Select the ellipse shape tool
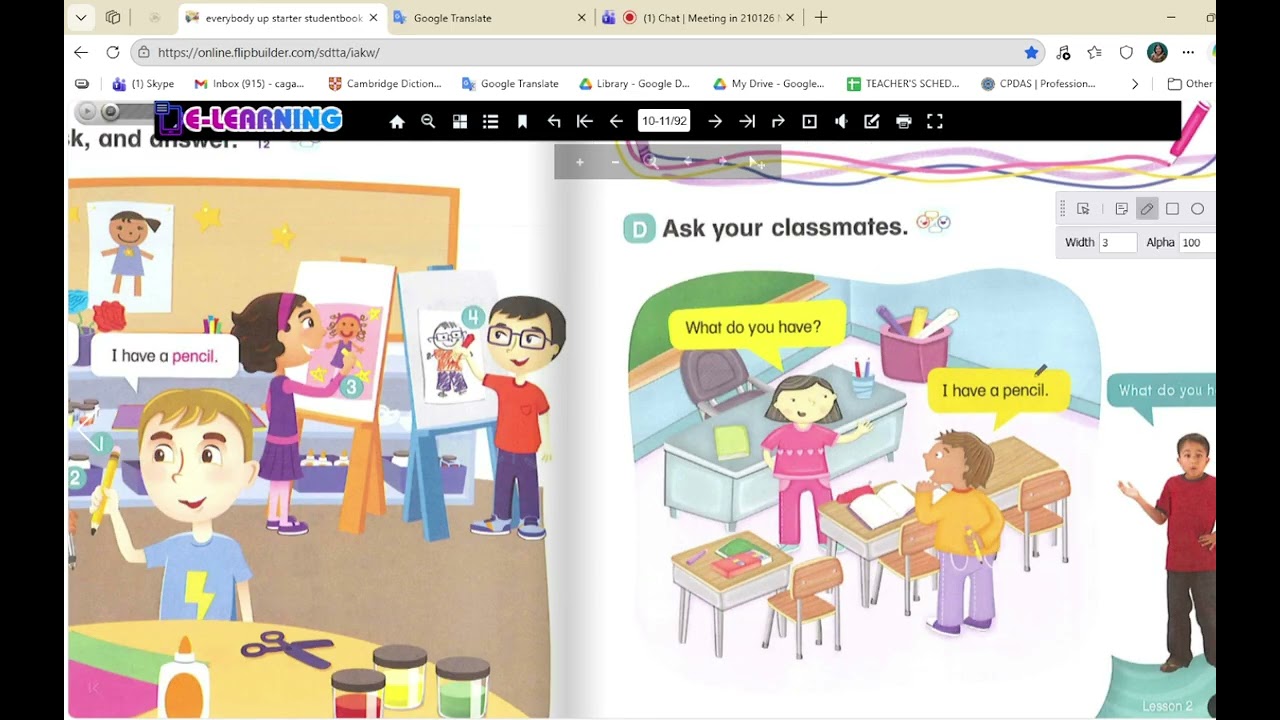The image size is (1280, 720). pos(1197,209)
